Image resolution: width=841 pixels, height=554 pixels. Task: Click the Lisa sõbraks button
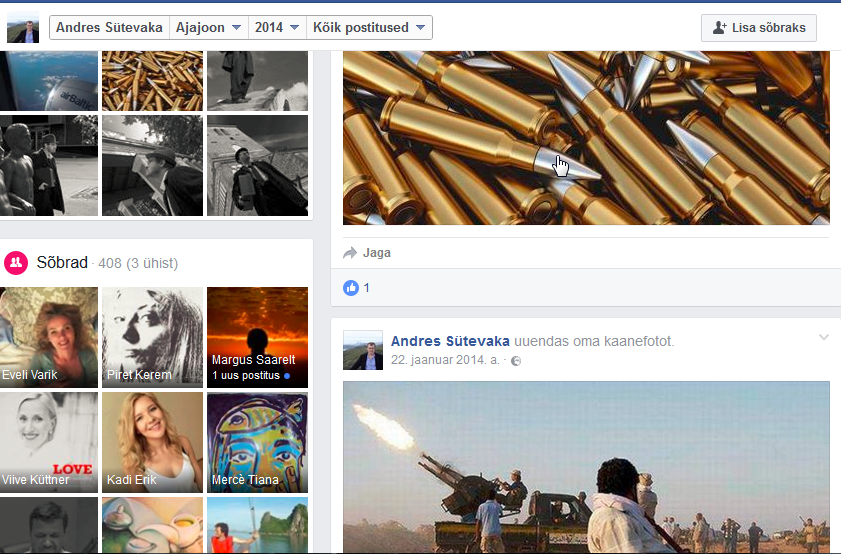[x=759, y=28]
